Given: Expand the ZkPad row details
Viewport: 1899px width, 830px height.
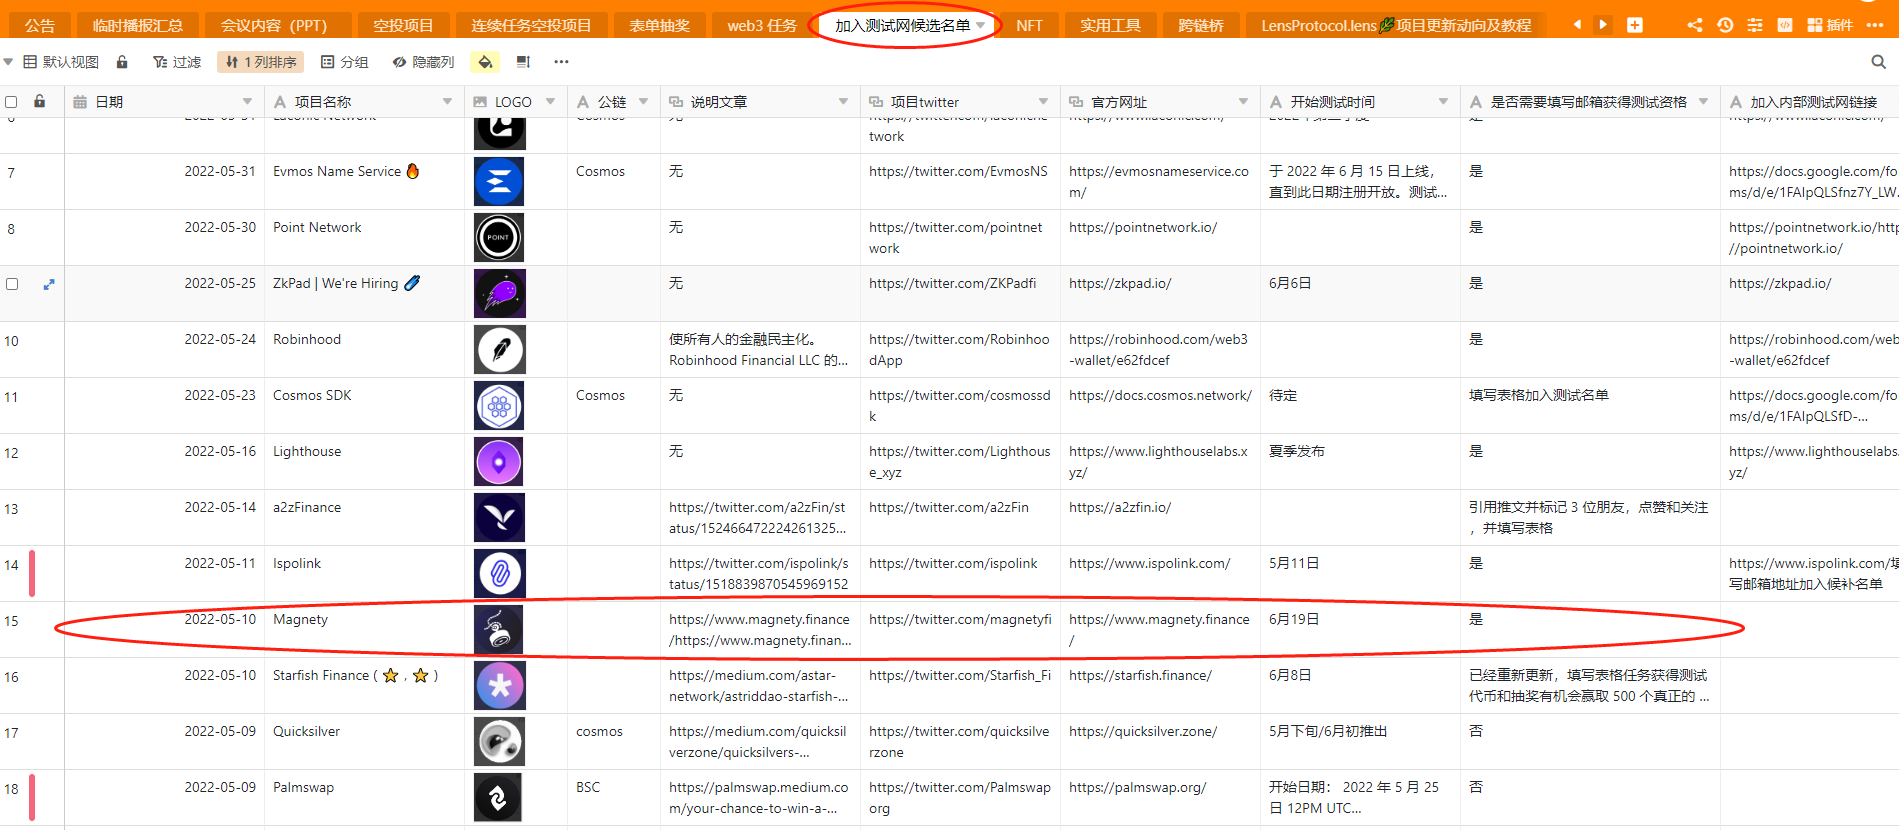Looking at the screenshot, I should pos(49,285).
